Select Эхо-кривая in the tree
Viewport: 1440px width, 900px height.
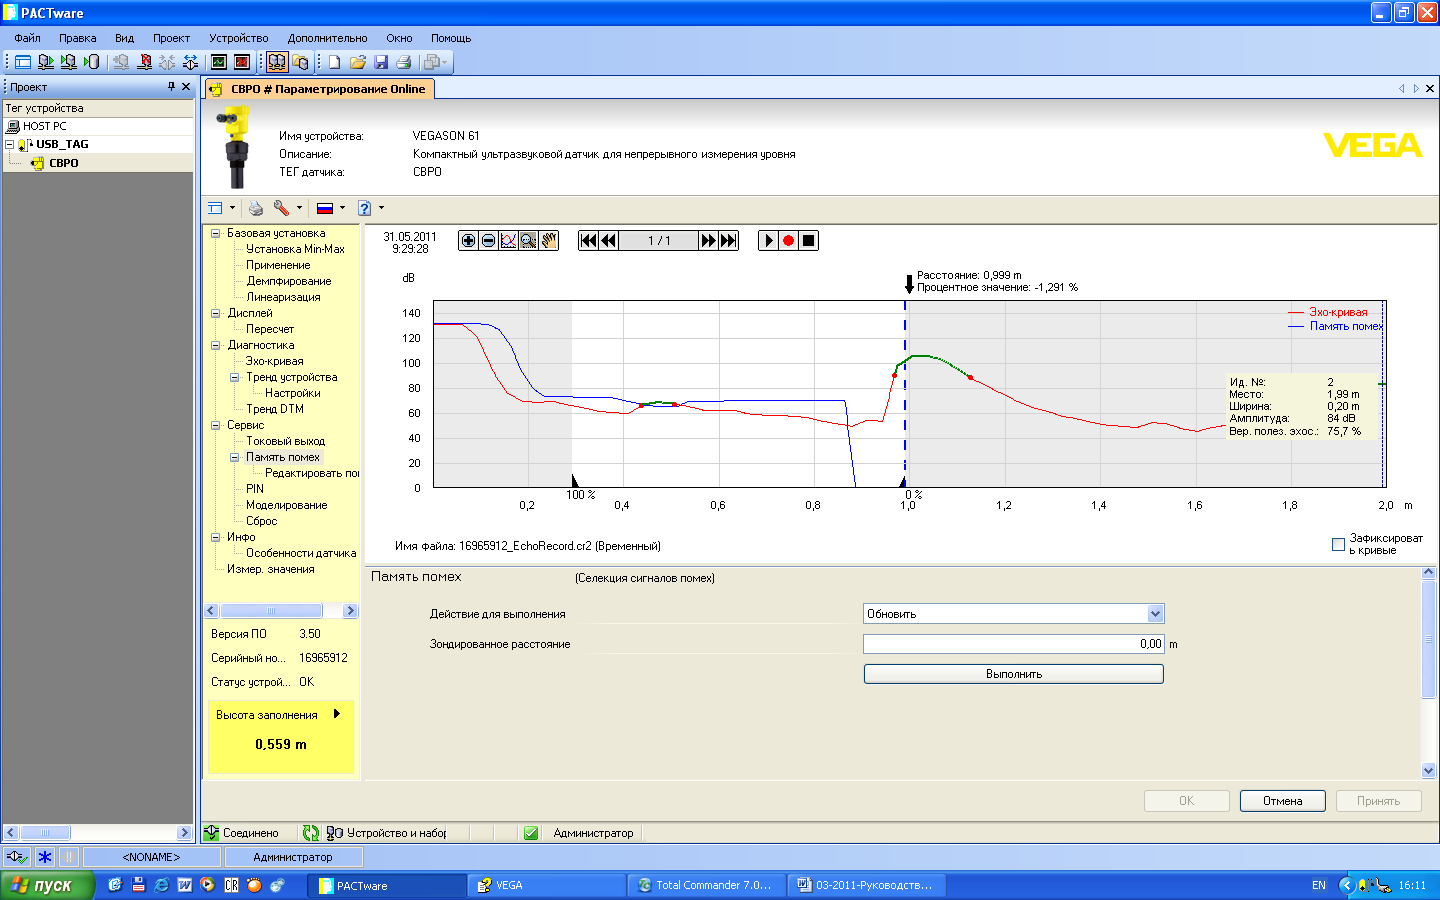(275, 361)
